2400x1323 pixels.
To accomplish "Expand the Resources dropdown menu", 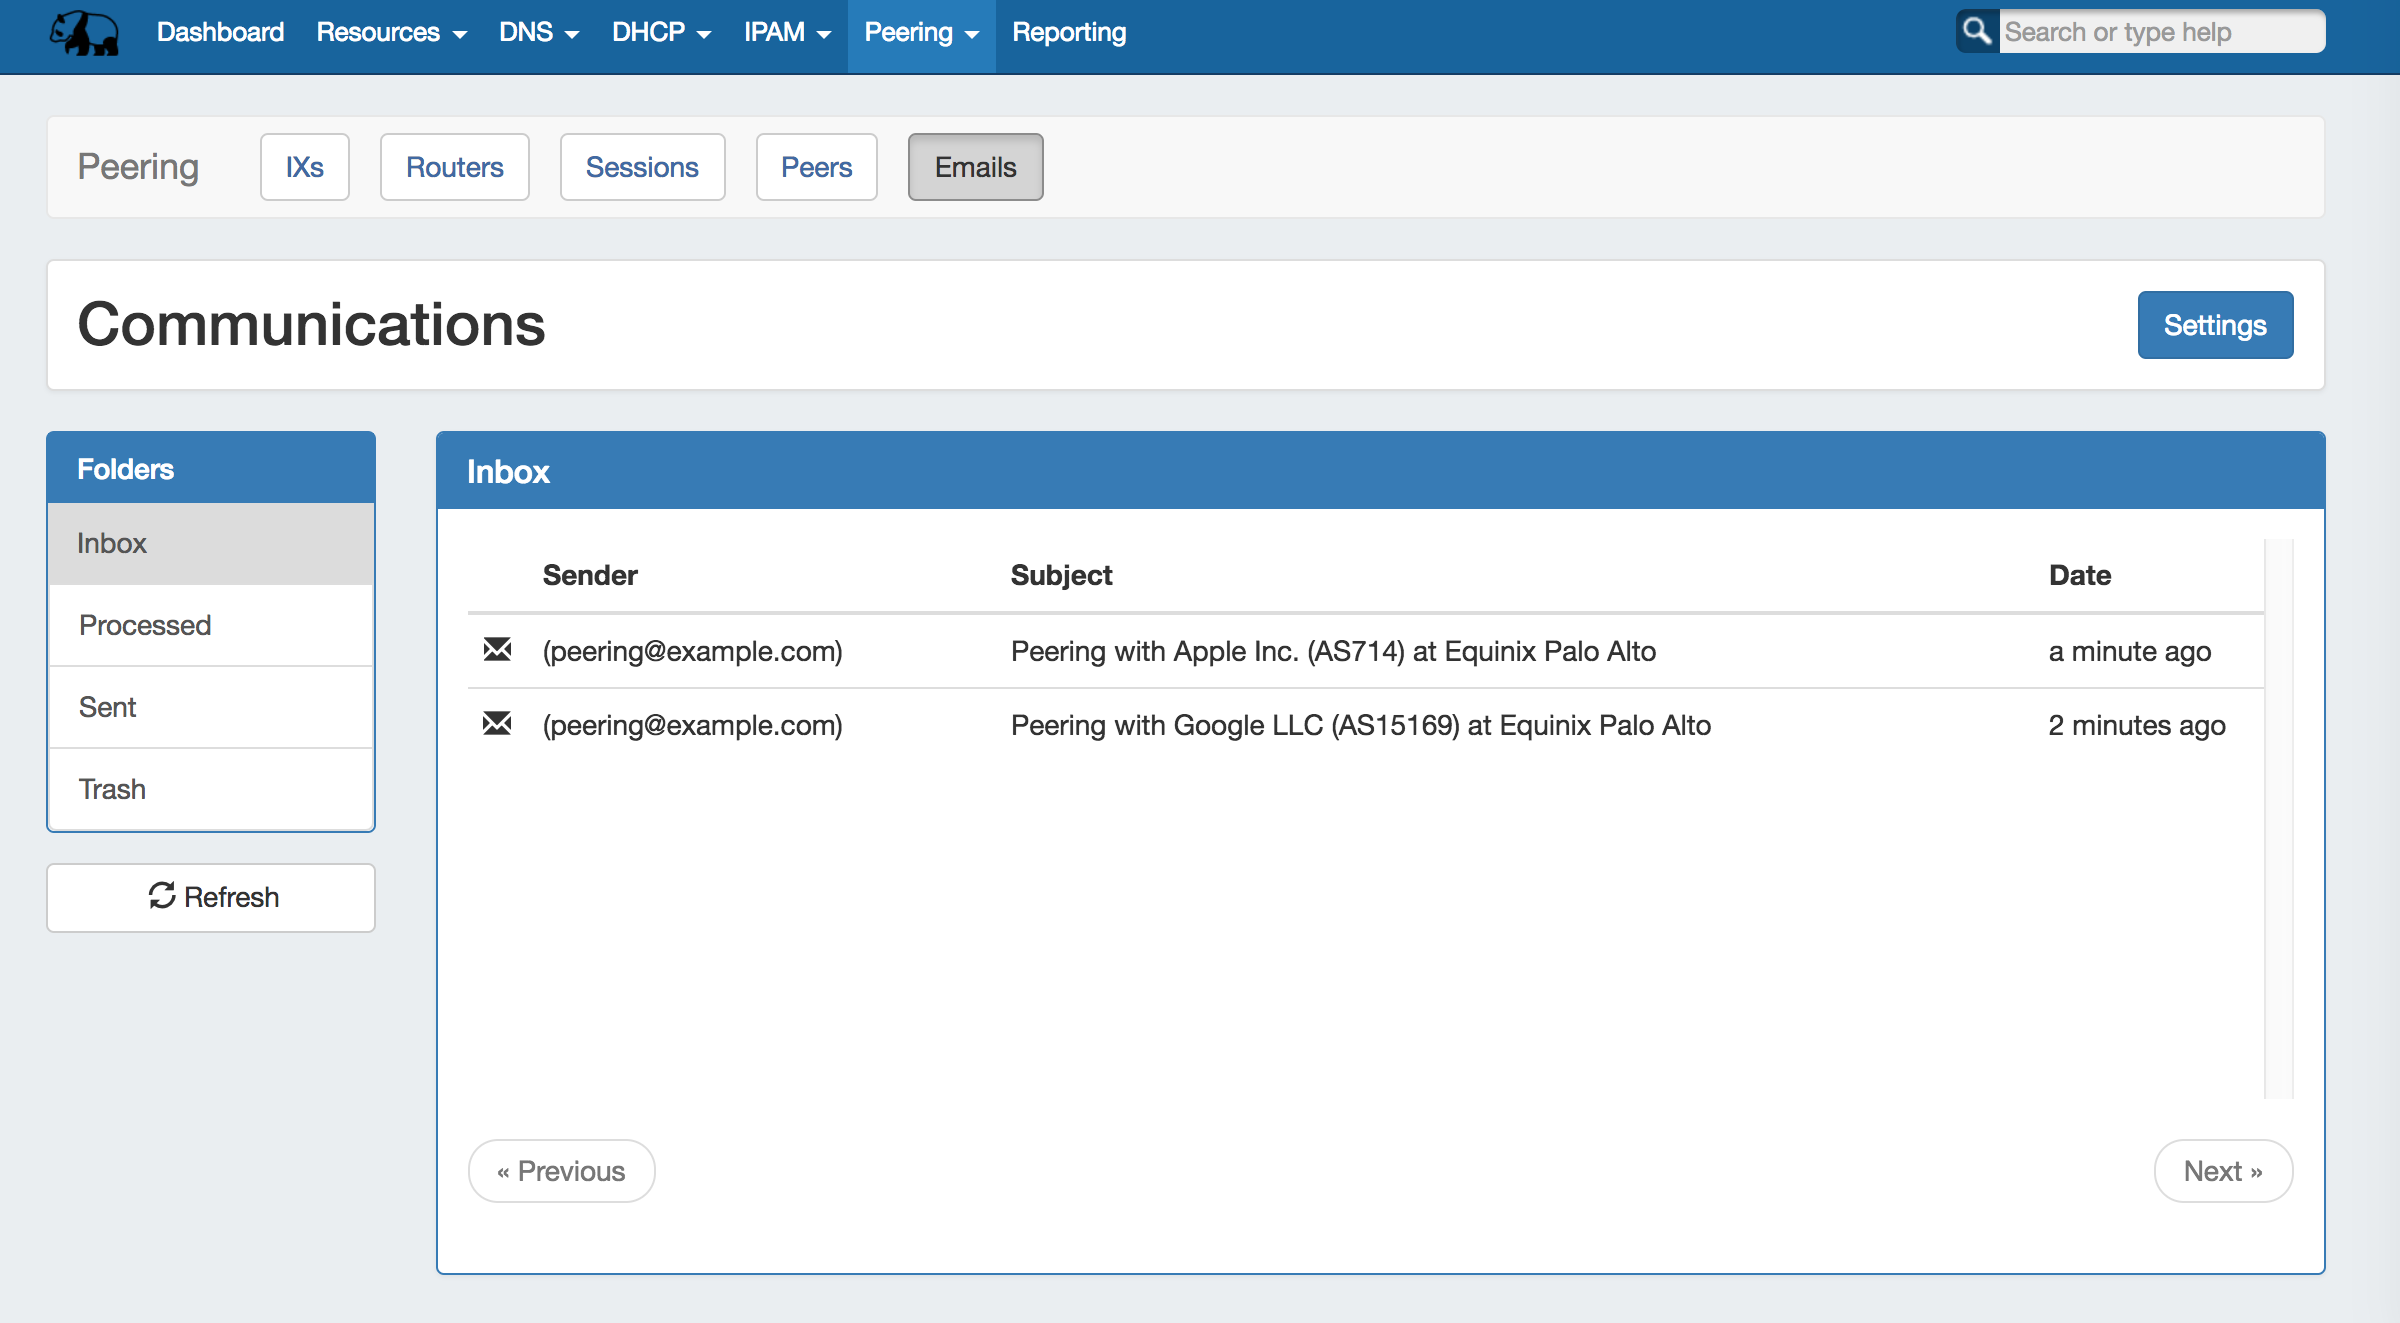I will coord(391,33).
